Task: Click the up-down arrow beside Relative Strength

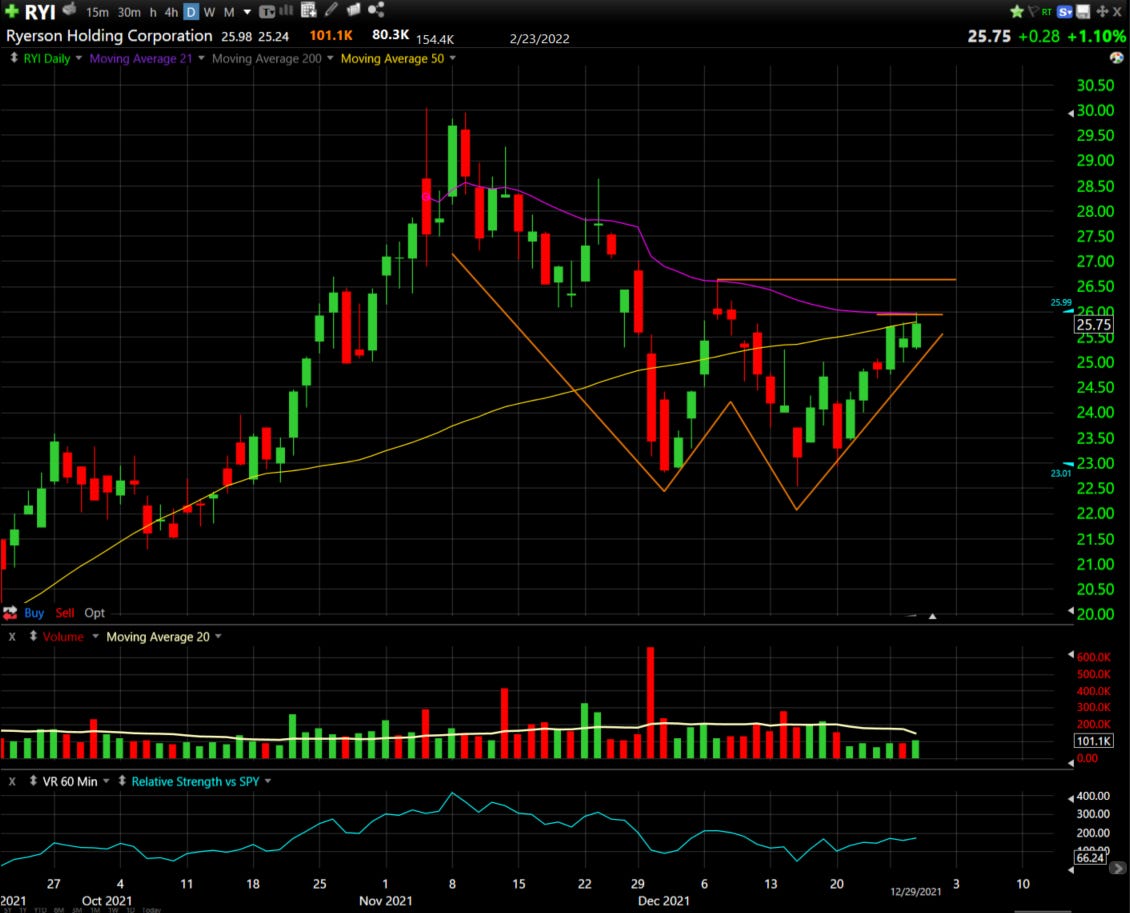Action: click(x=122, y=781)
